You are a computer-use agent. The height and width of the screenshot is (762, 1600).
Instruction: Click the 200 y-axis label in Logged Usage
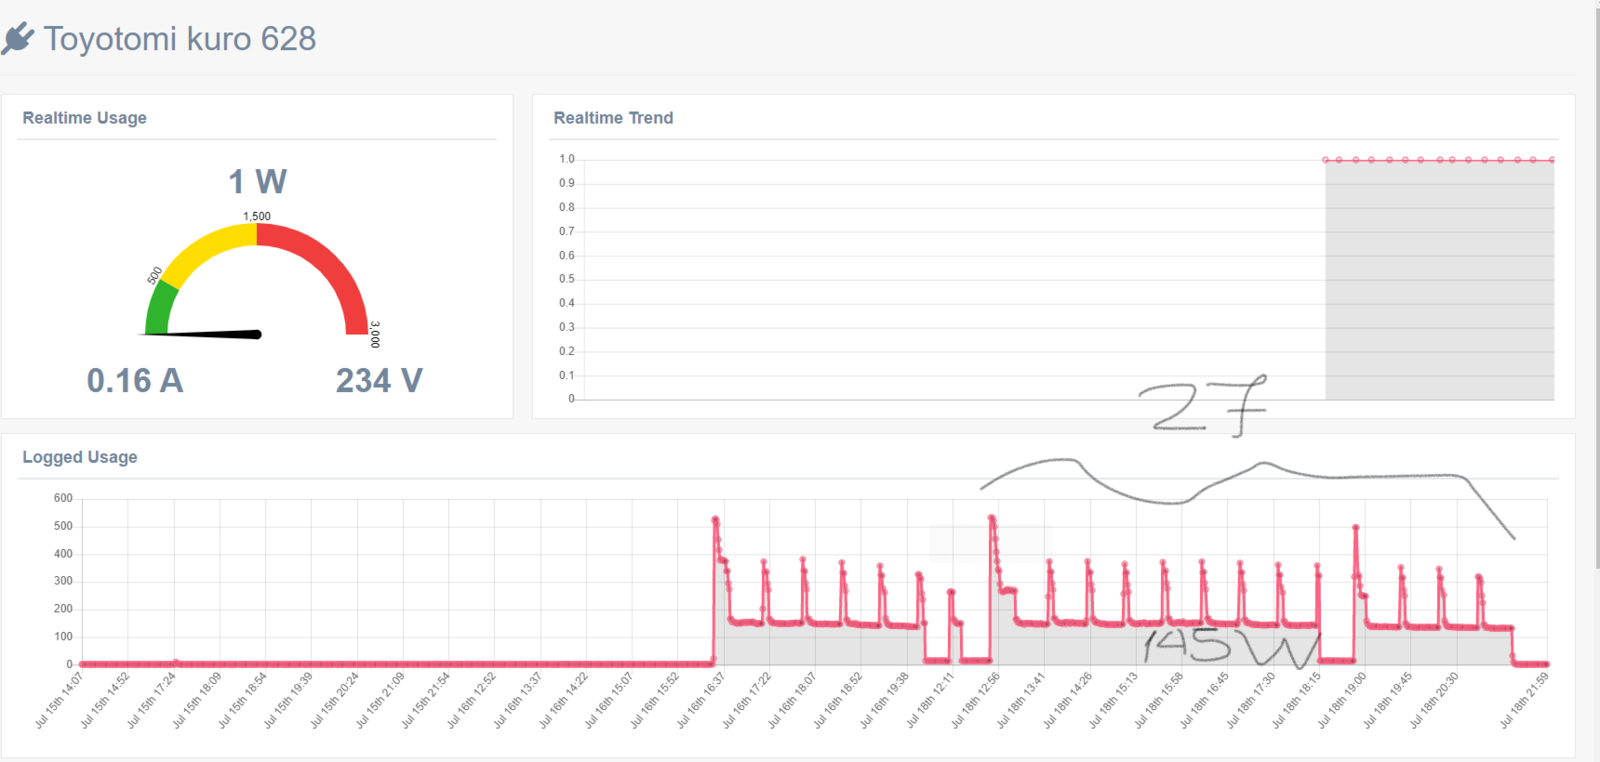tap(63, 608)
